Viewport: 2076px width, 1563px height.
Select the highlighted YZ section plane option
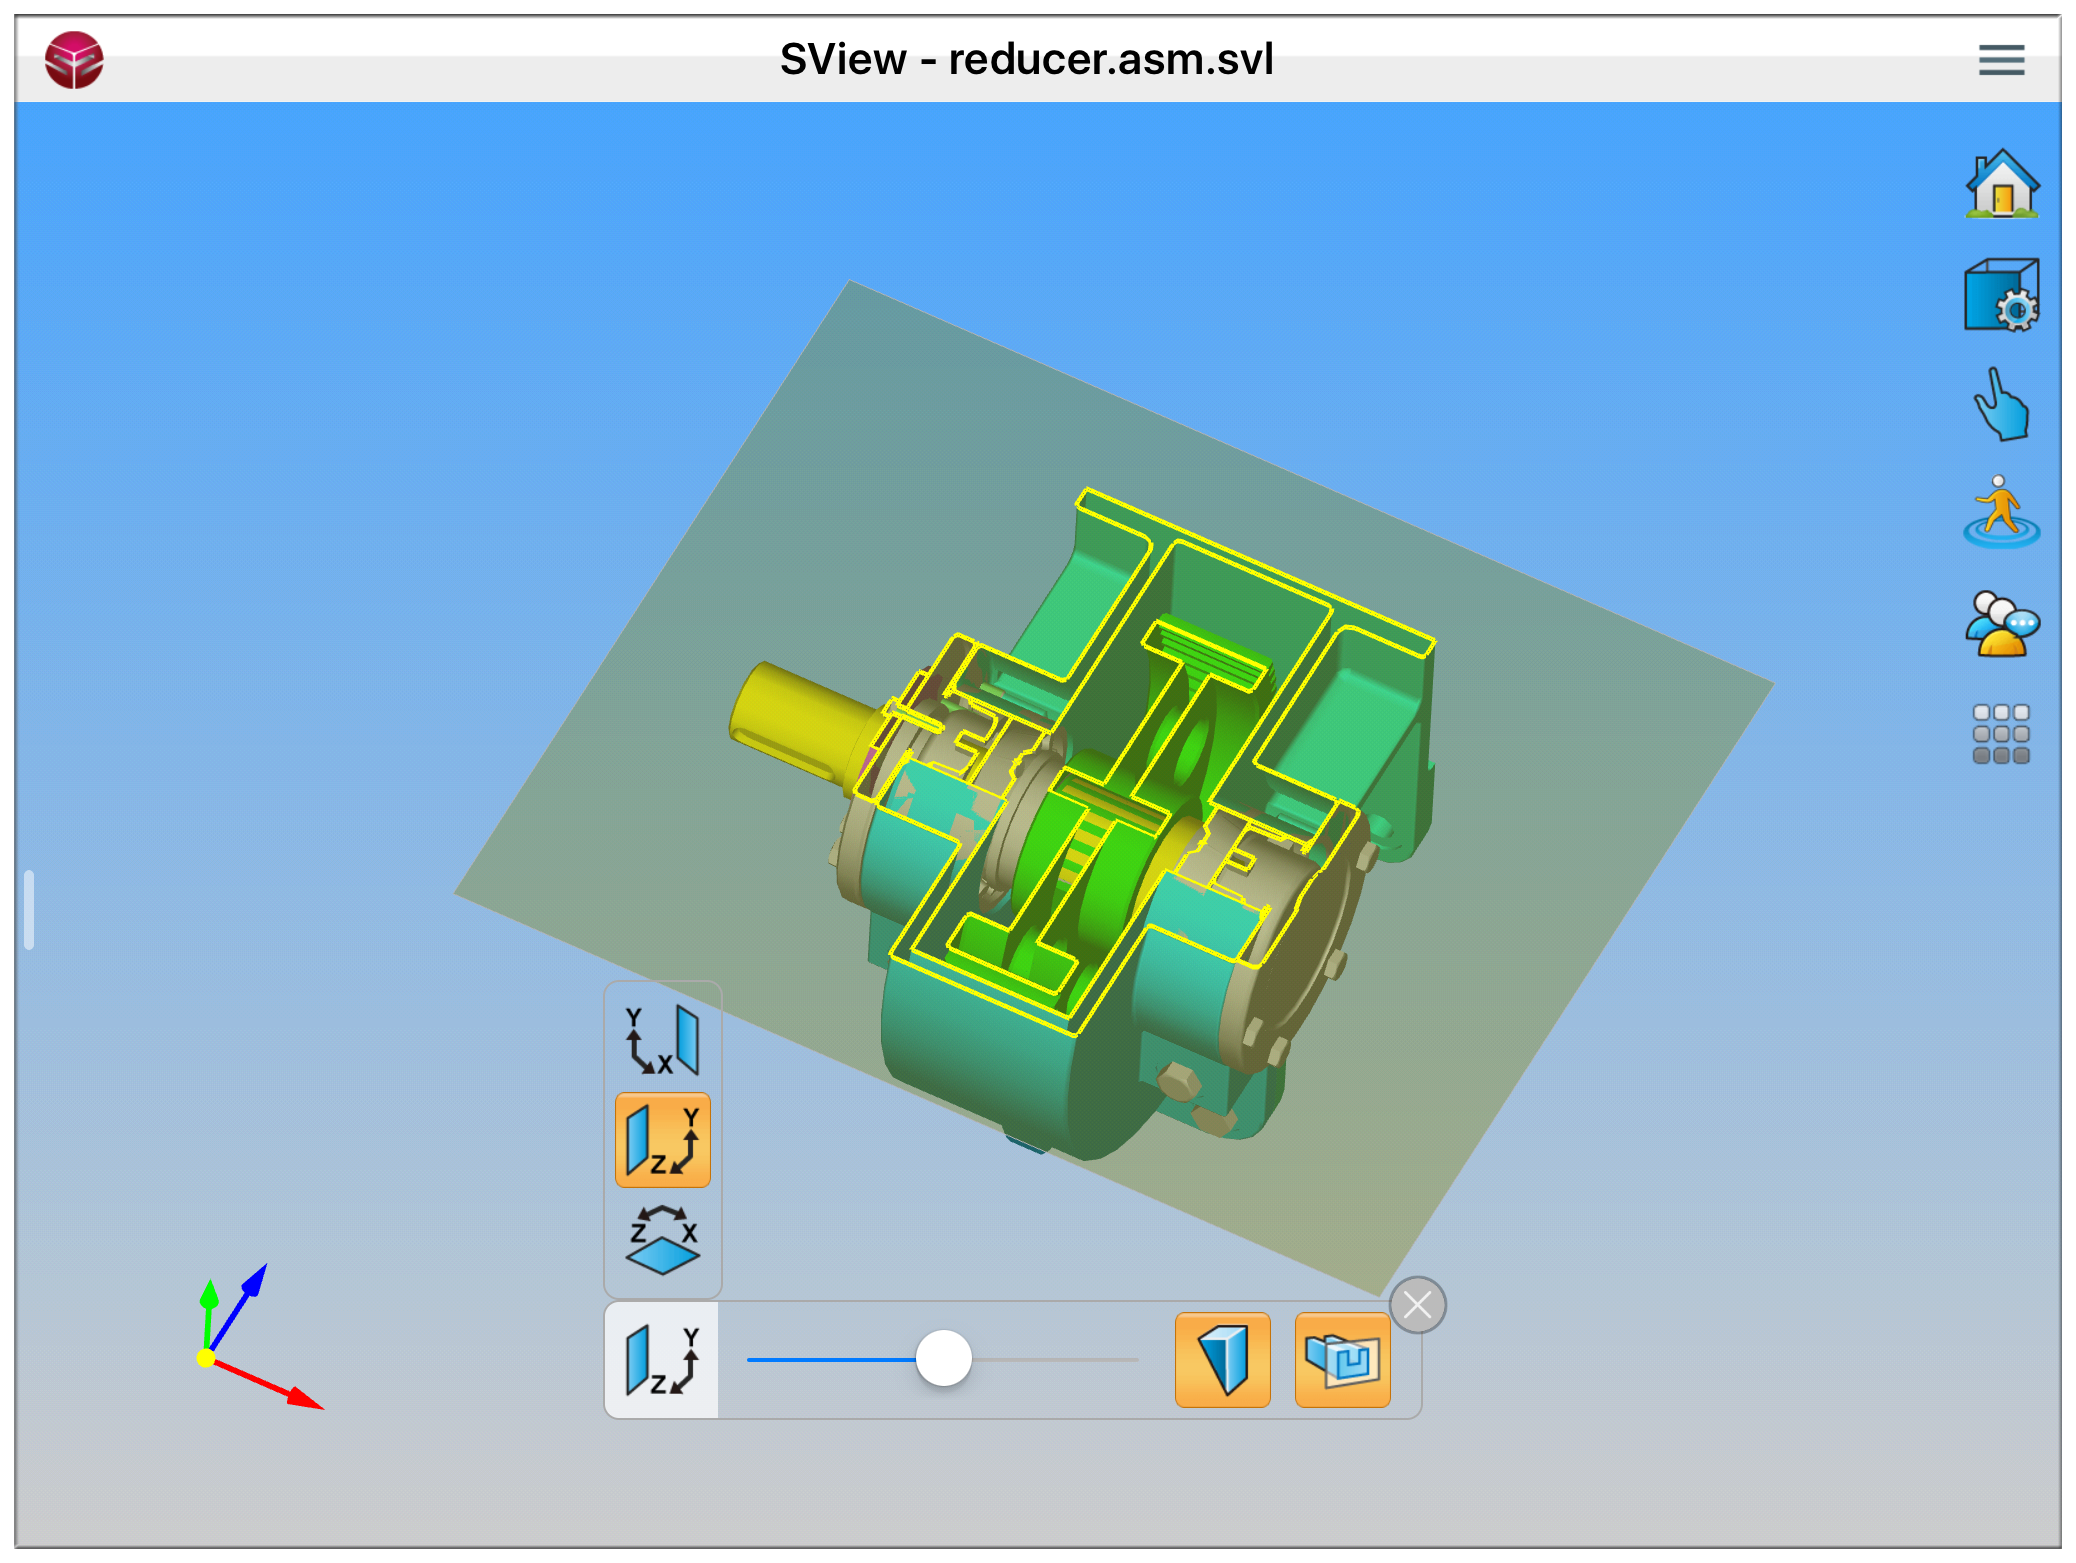pyautogui.click(x=662, y=1140)
